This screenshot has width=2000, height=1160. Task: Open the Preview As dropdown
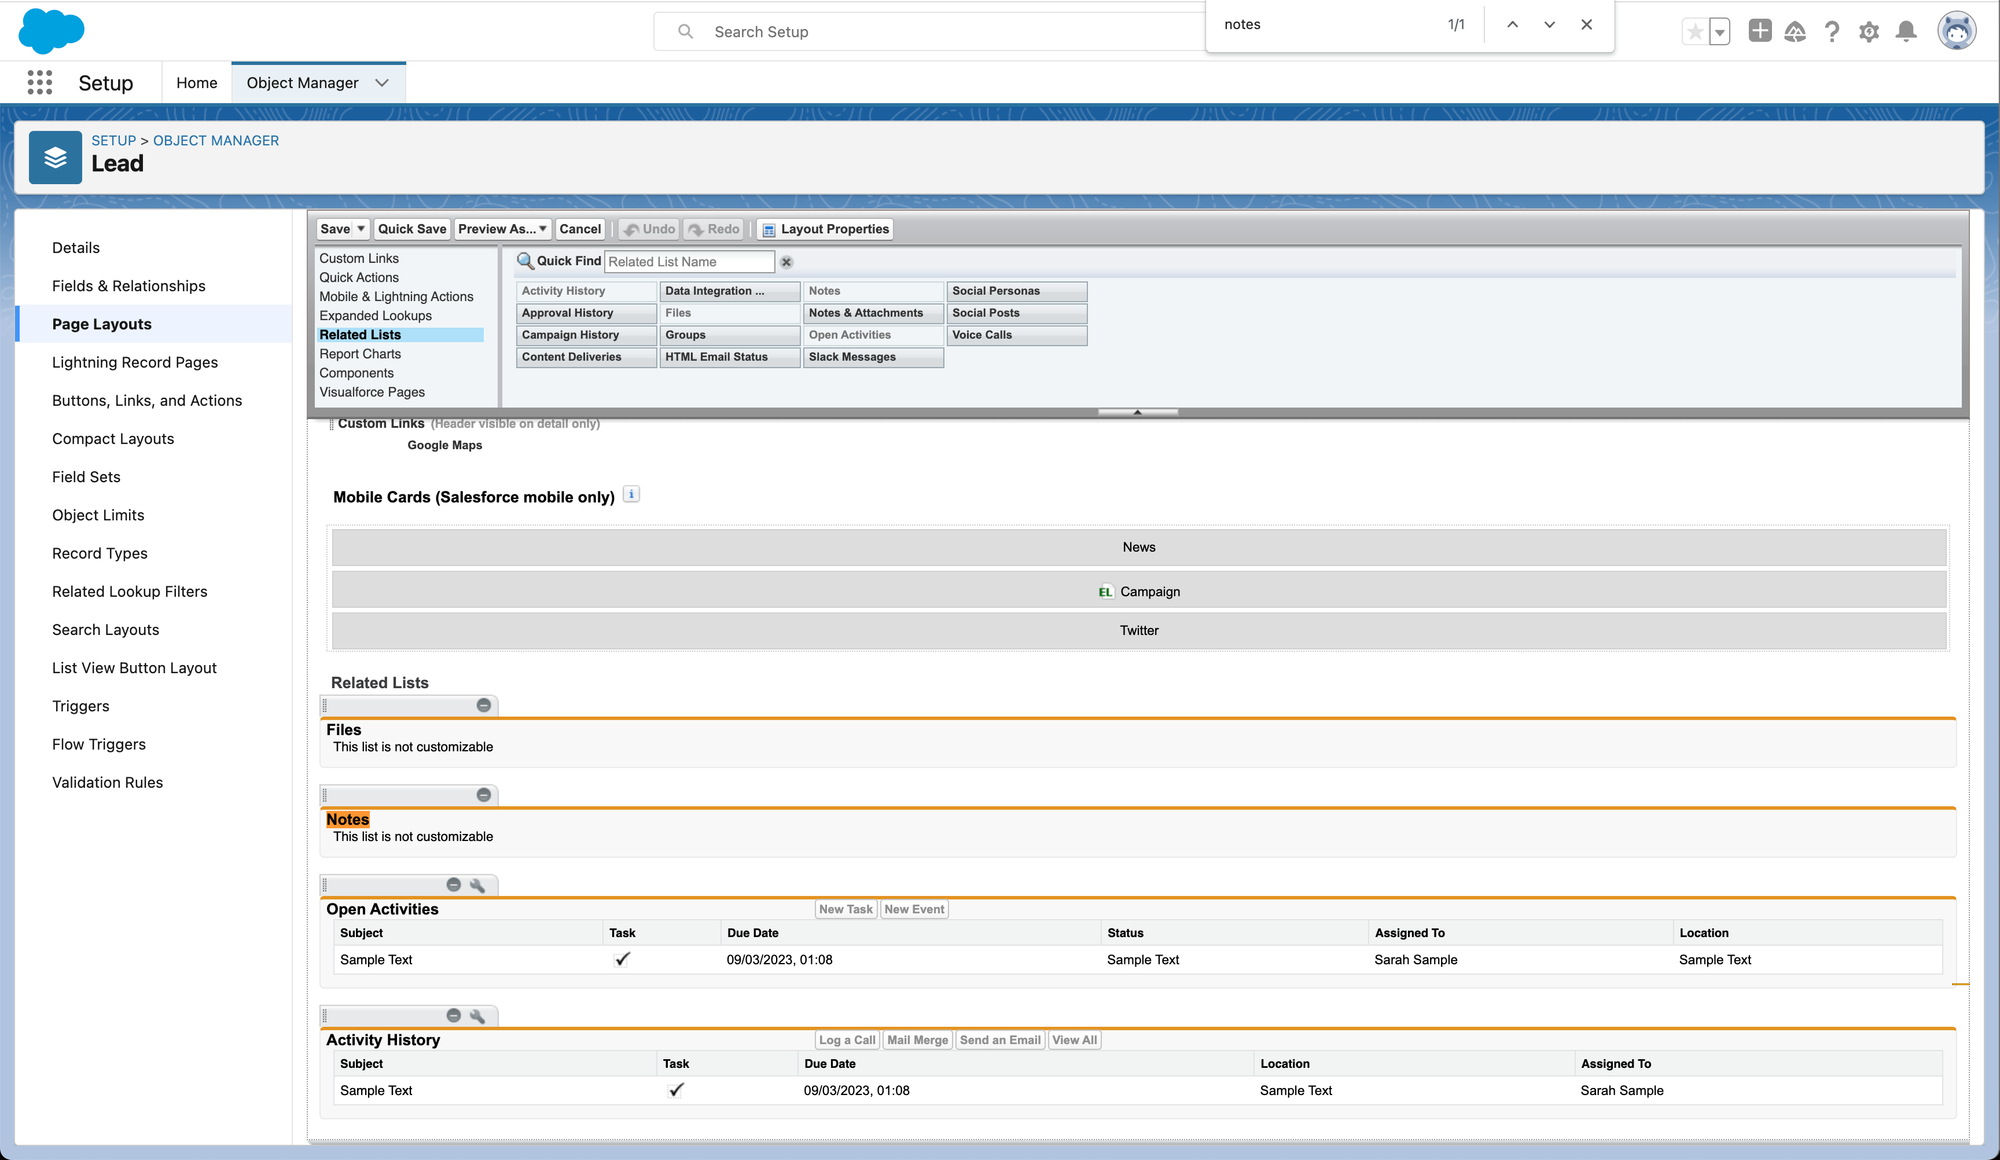pyautogui.click(x=503, y=229)
